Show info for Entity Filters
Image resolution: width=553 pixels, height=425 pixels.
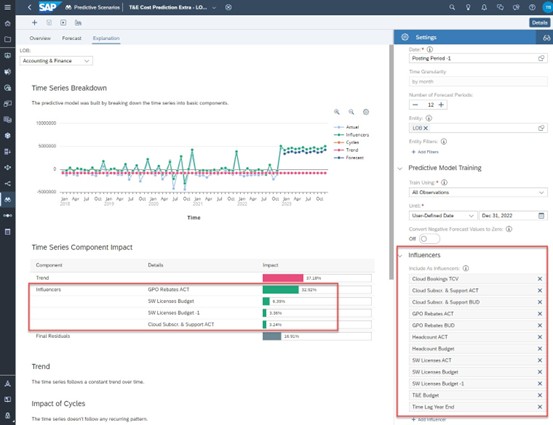(444, 141)
